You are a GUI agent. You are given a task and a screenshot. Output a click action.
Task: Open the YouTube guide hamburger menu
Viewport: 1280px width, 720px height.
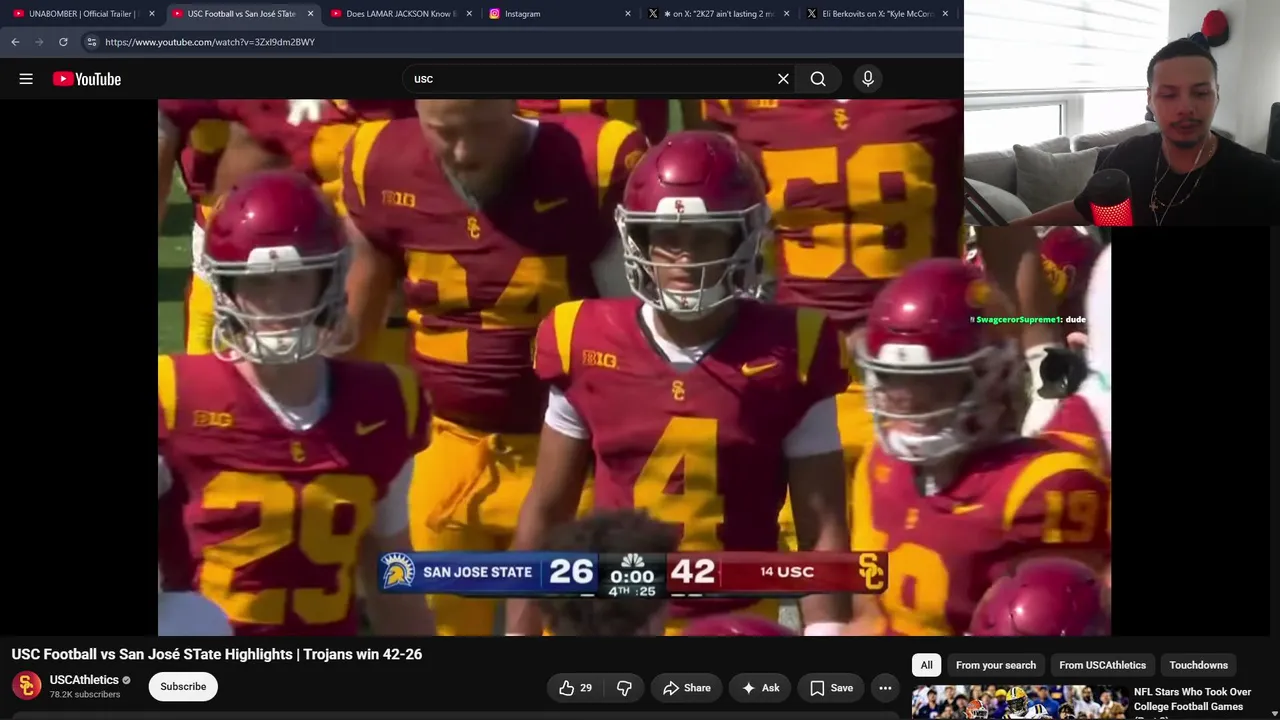point(26,79)
